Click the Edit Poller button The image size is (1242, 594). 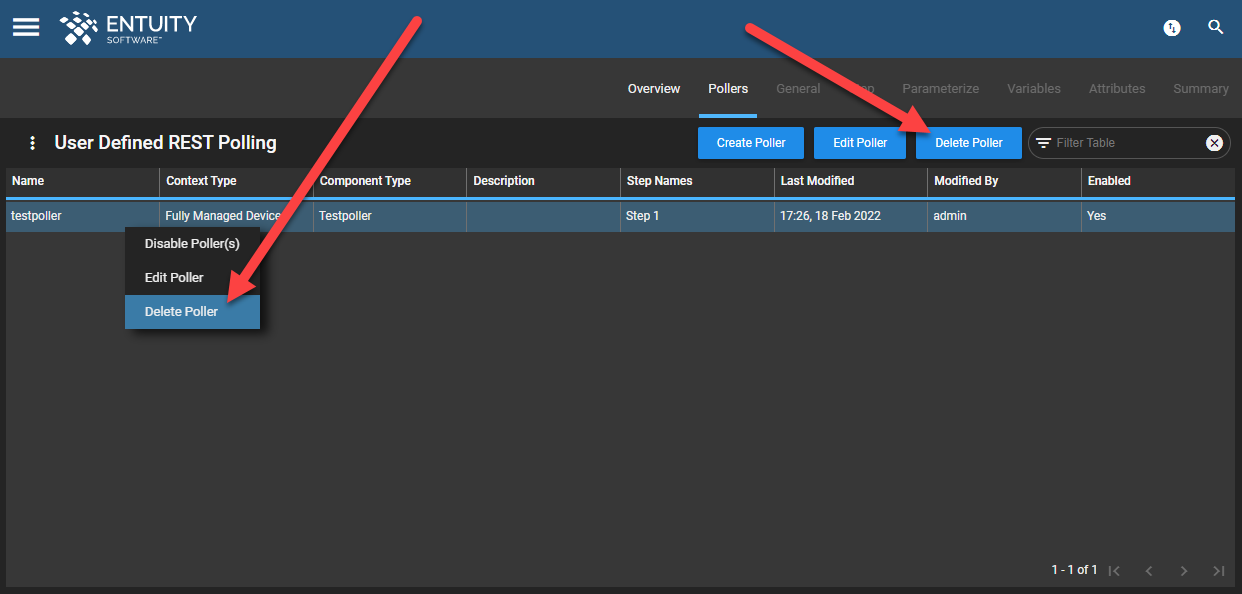pyautogui.click(x=859, y=142)
